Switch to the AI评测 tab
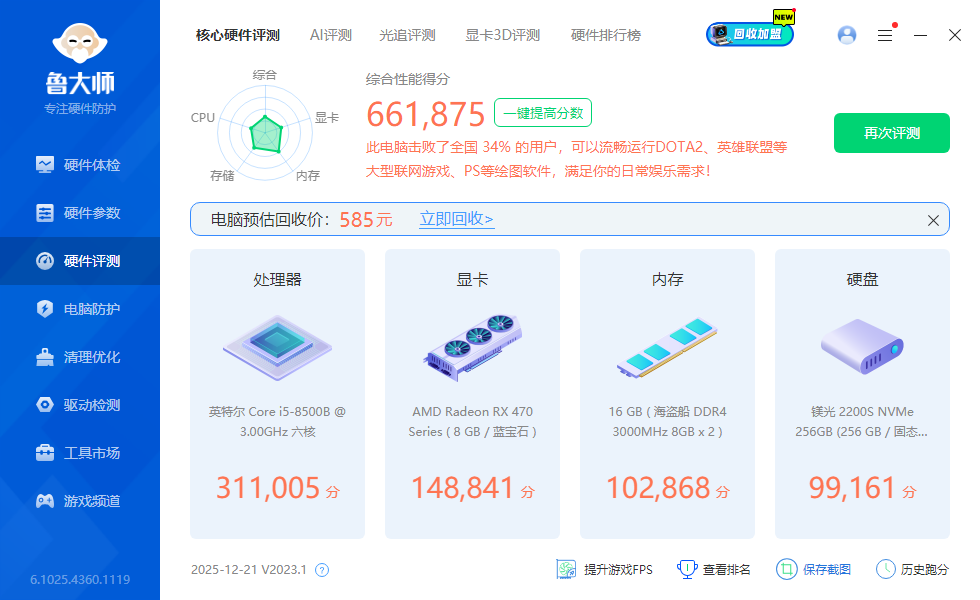 point(331,35)
